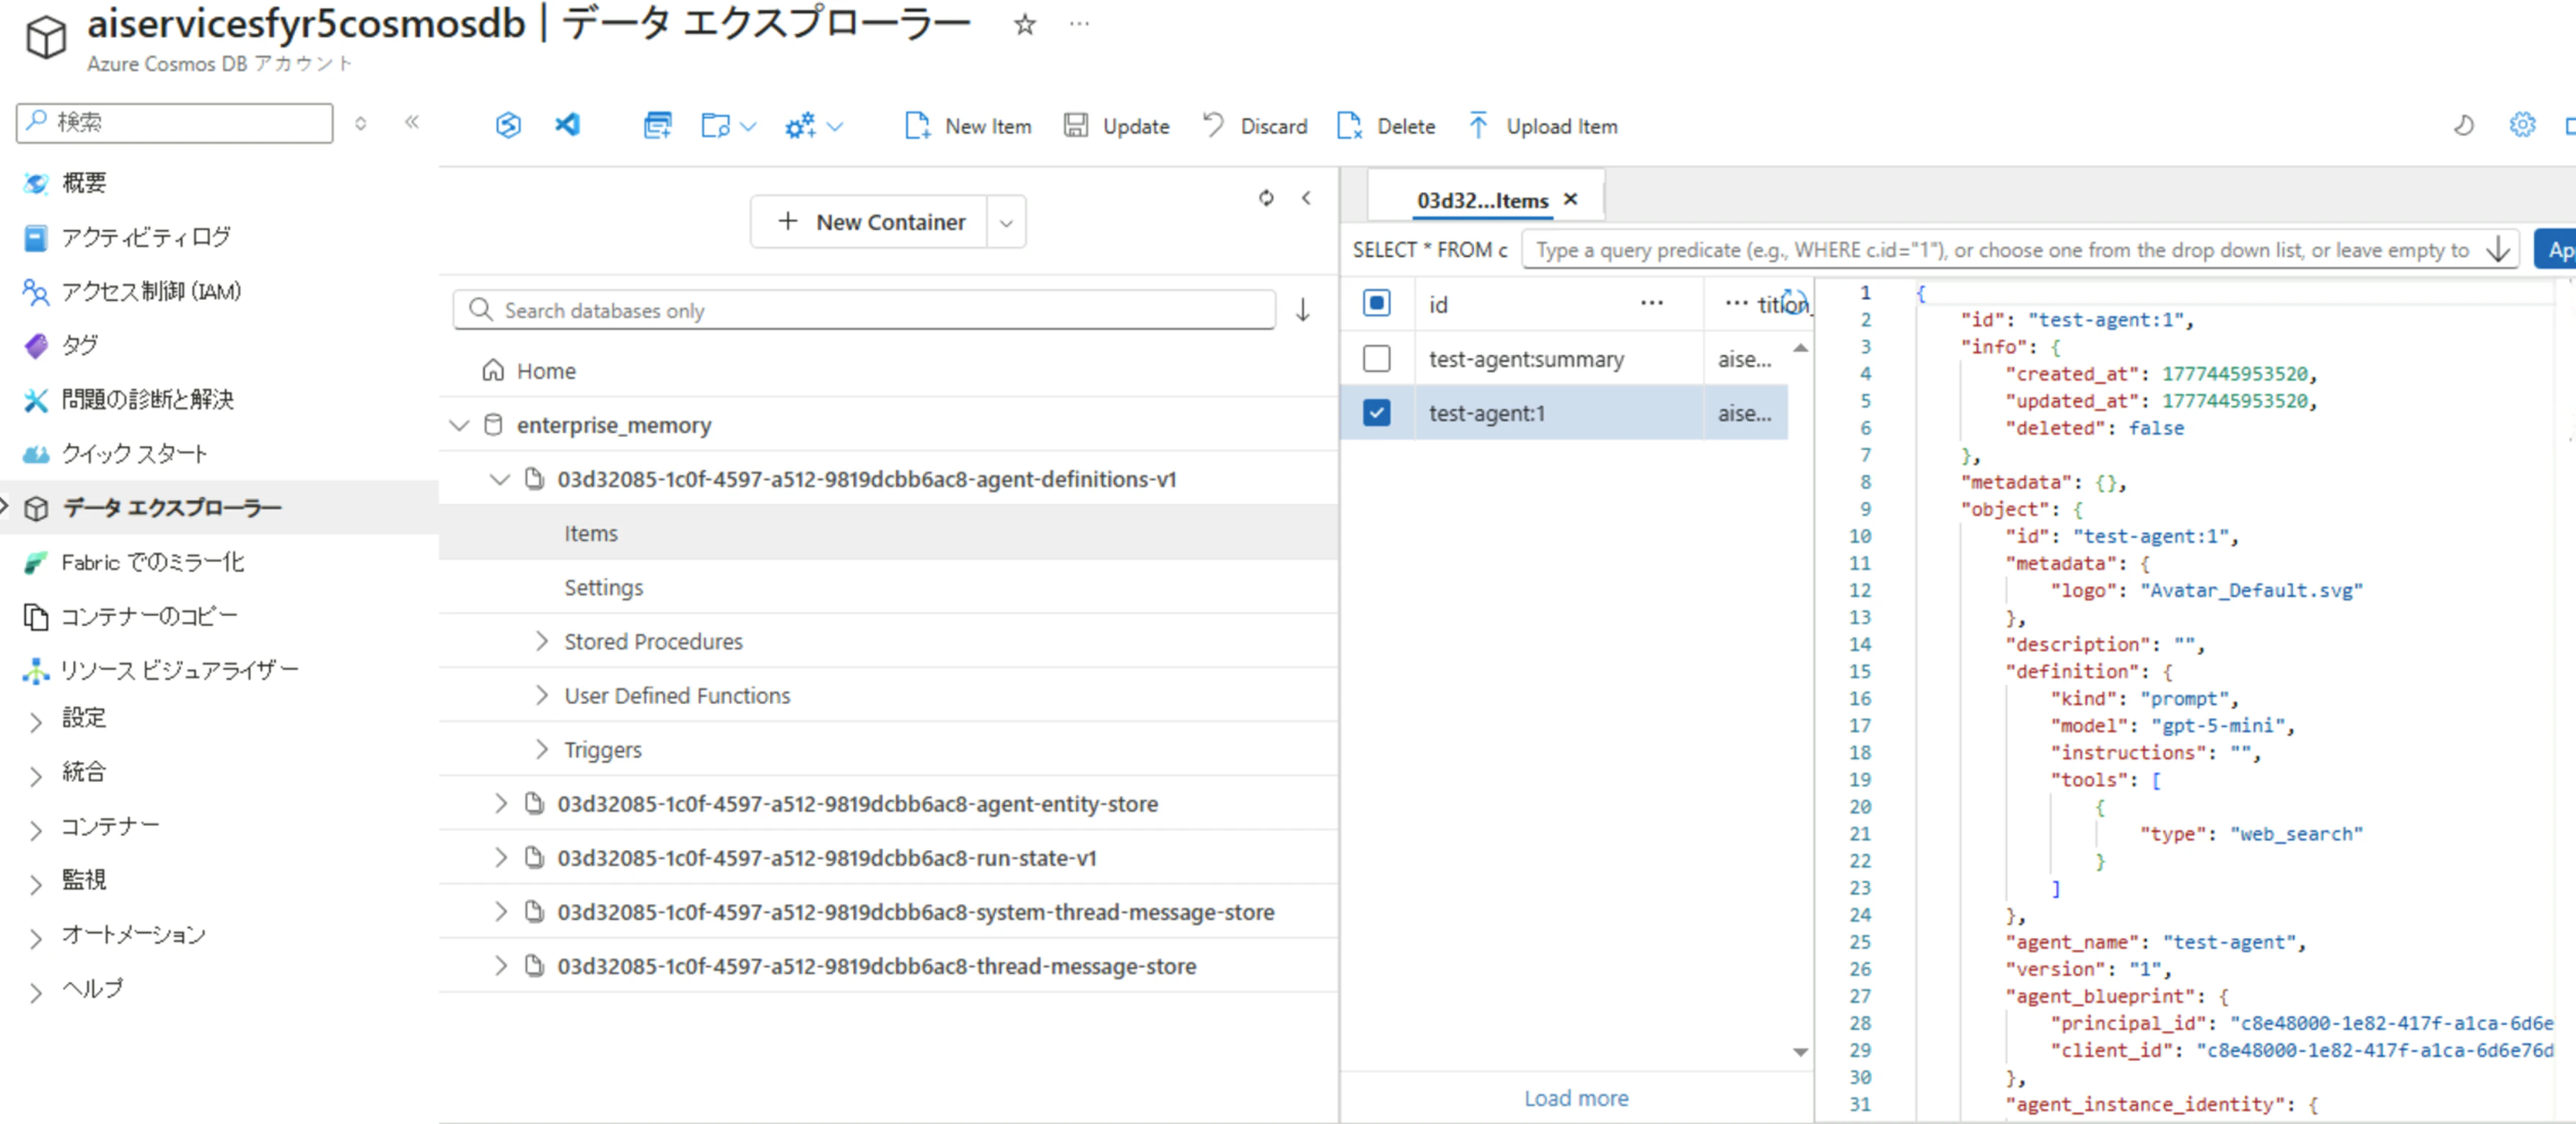This screenshot has width=2576, height=1124.
Task: Expand the run-state-v1 container
Action: click(x=500, y=857)
